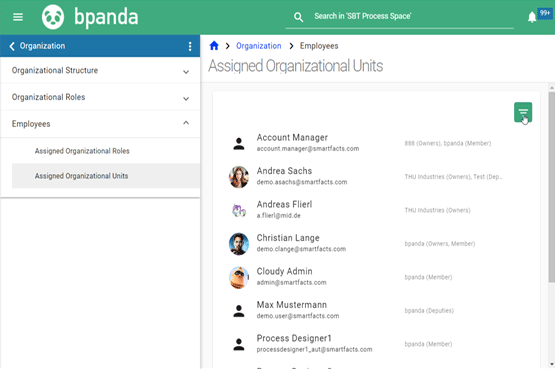Click Cloudy Admin's avatar picture
Screen dimensions: 555x369
239,277
